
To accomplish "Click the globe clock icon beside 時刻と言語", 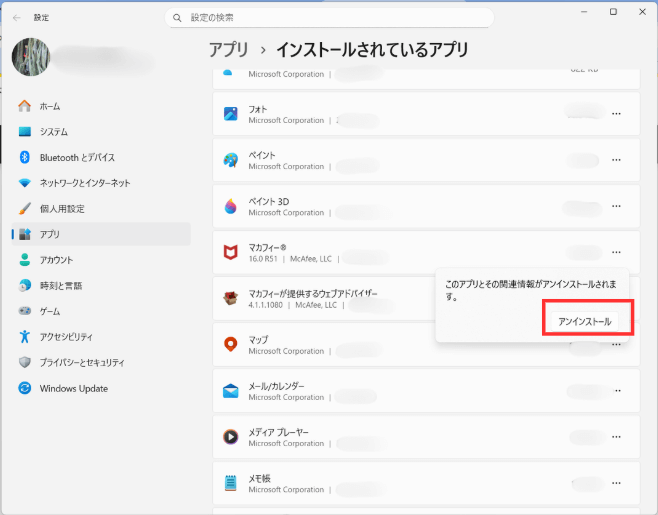I will tap(25, 285).
